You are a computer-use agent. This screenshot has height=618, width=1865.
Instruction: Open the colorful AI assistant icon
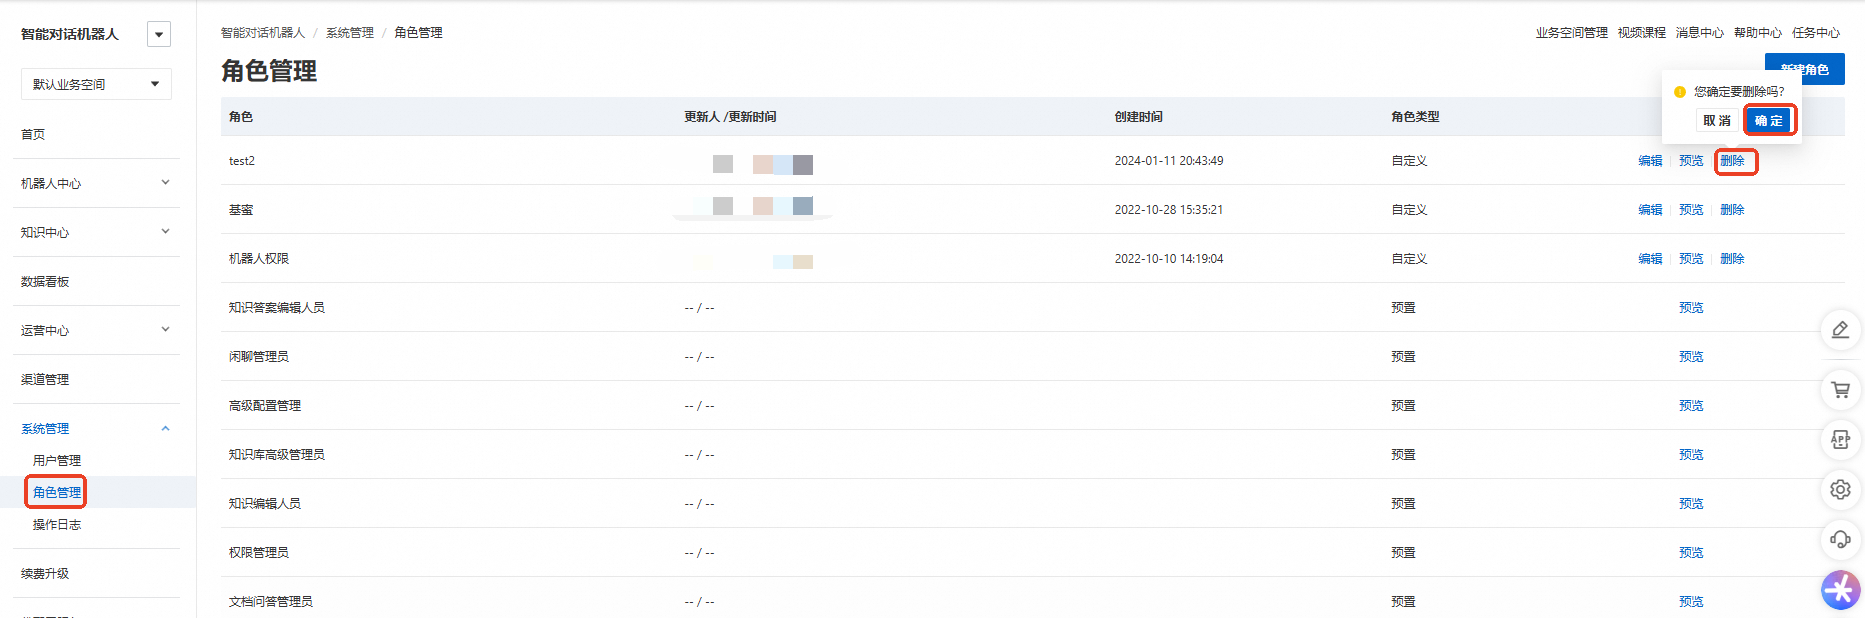1840,590
